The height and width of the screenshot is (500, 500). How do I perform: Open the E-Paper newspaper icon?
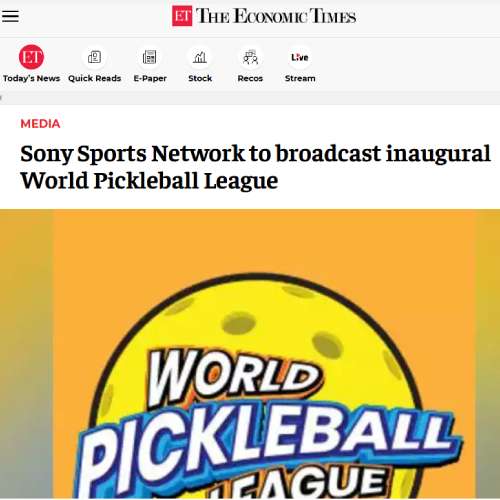(150, 57)
